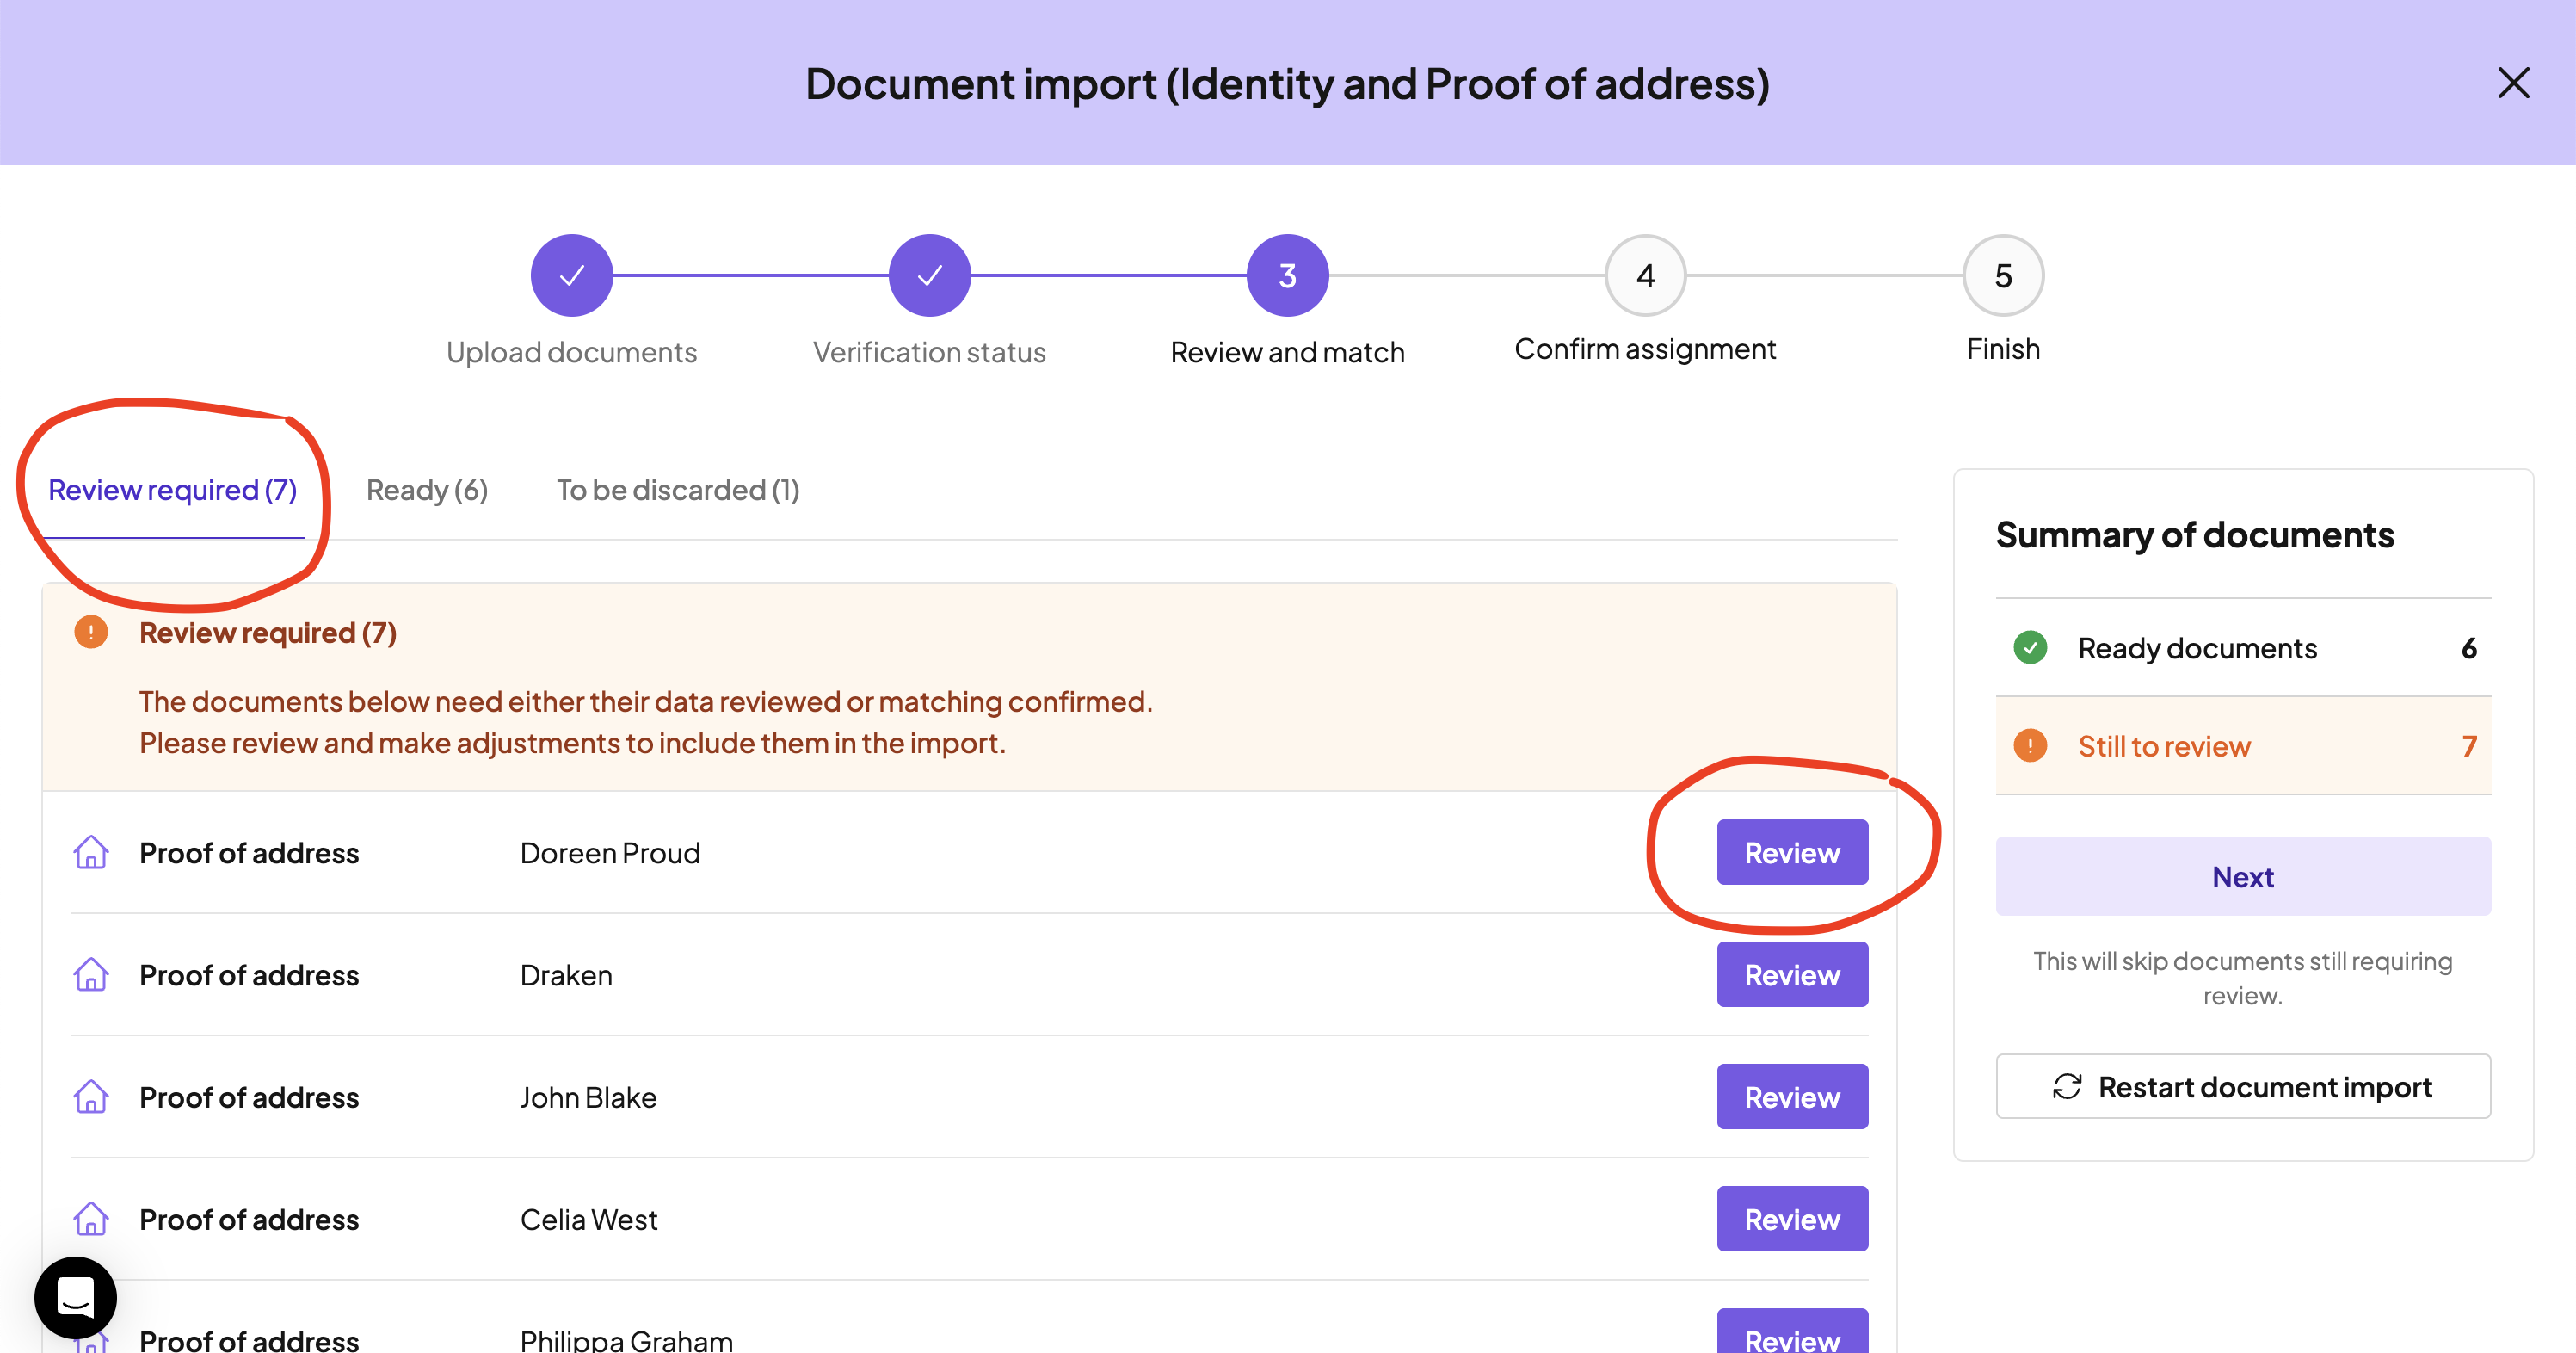Click the house icon for John Blake

pos(91,1096)
